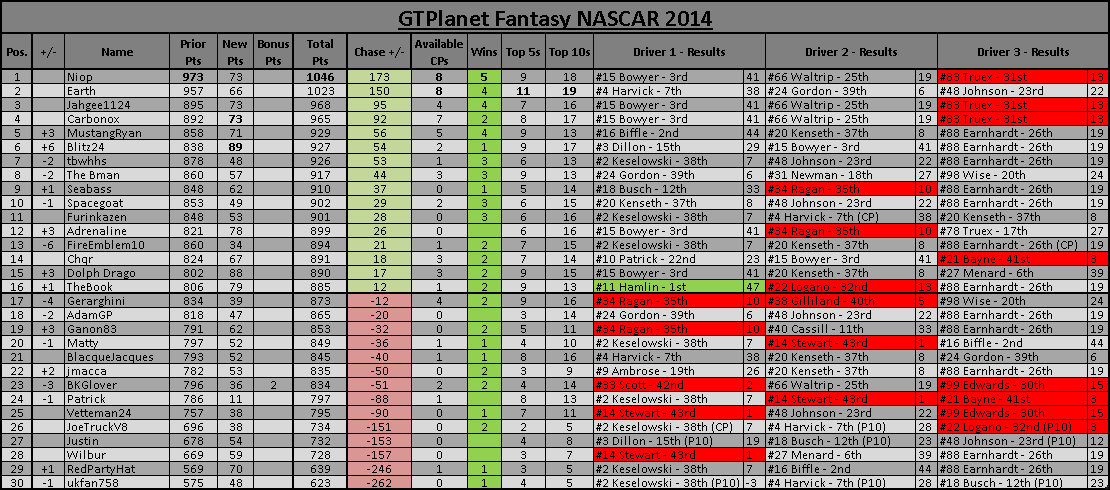Select the name 'JoeTruckV8'
1110x490 pixels.
(117, 427)
